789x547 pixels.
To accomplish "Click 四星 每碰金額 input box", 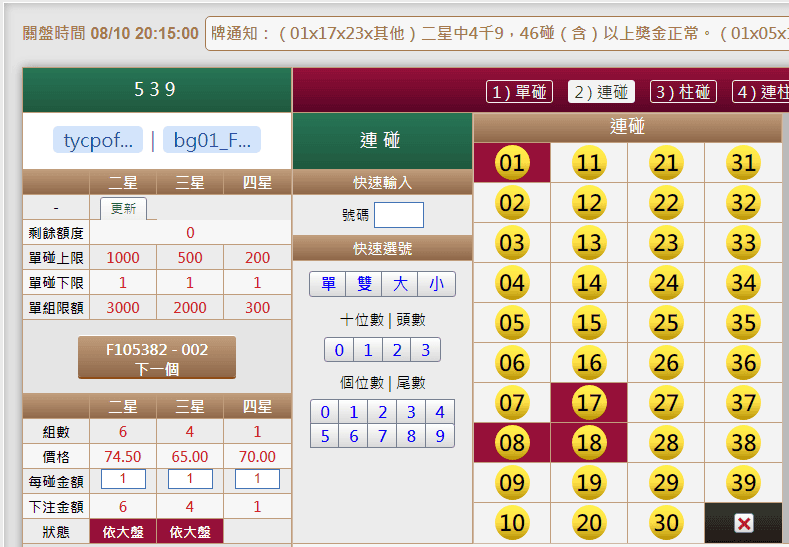I will (x=257, y=479).
